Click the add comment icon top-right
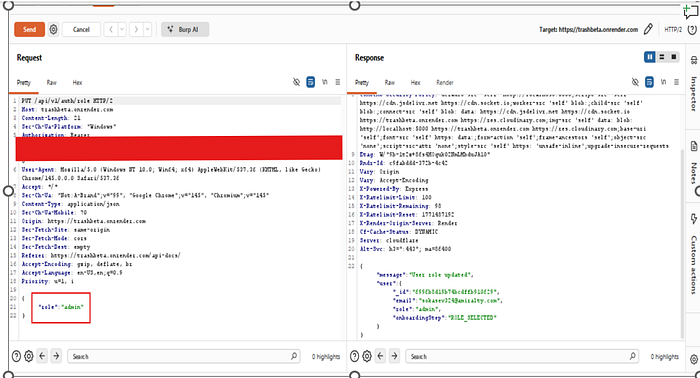Viewport: 700px width, 378px height. pyautogui.click(x=690, y=11)
